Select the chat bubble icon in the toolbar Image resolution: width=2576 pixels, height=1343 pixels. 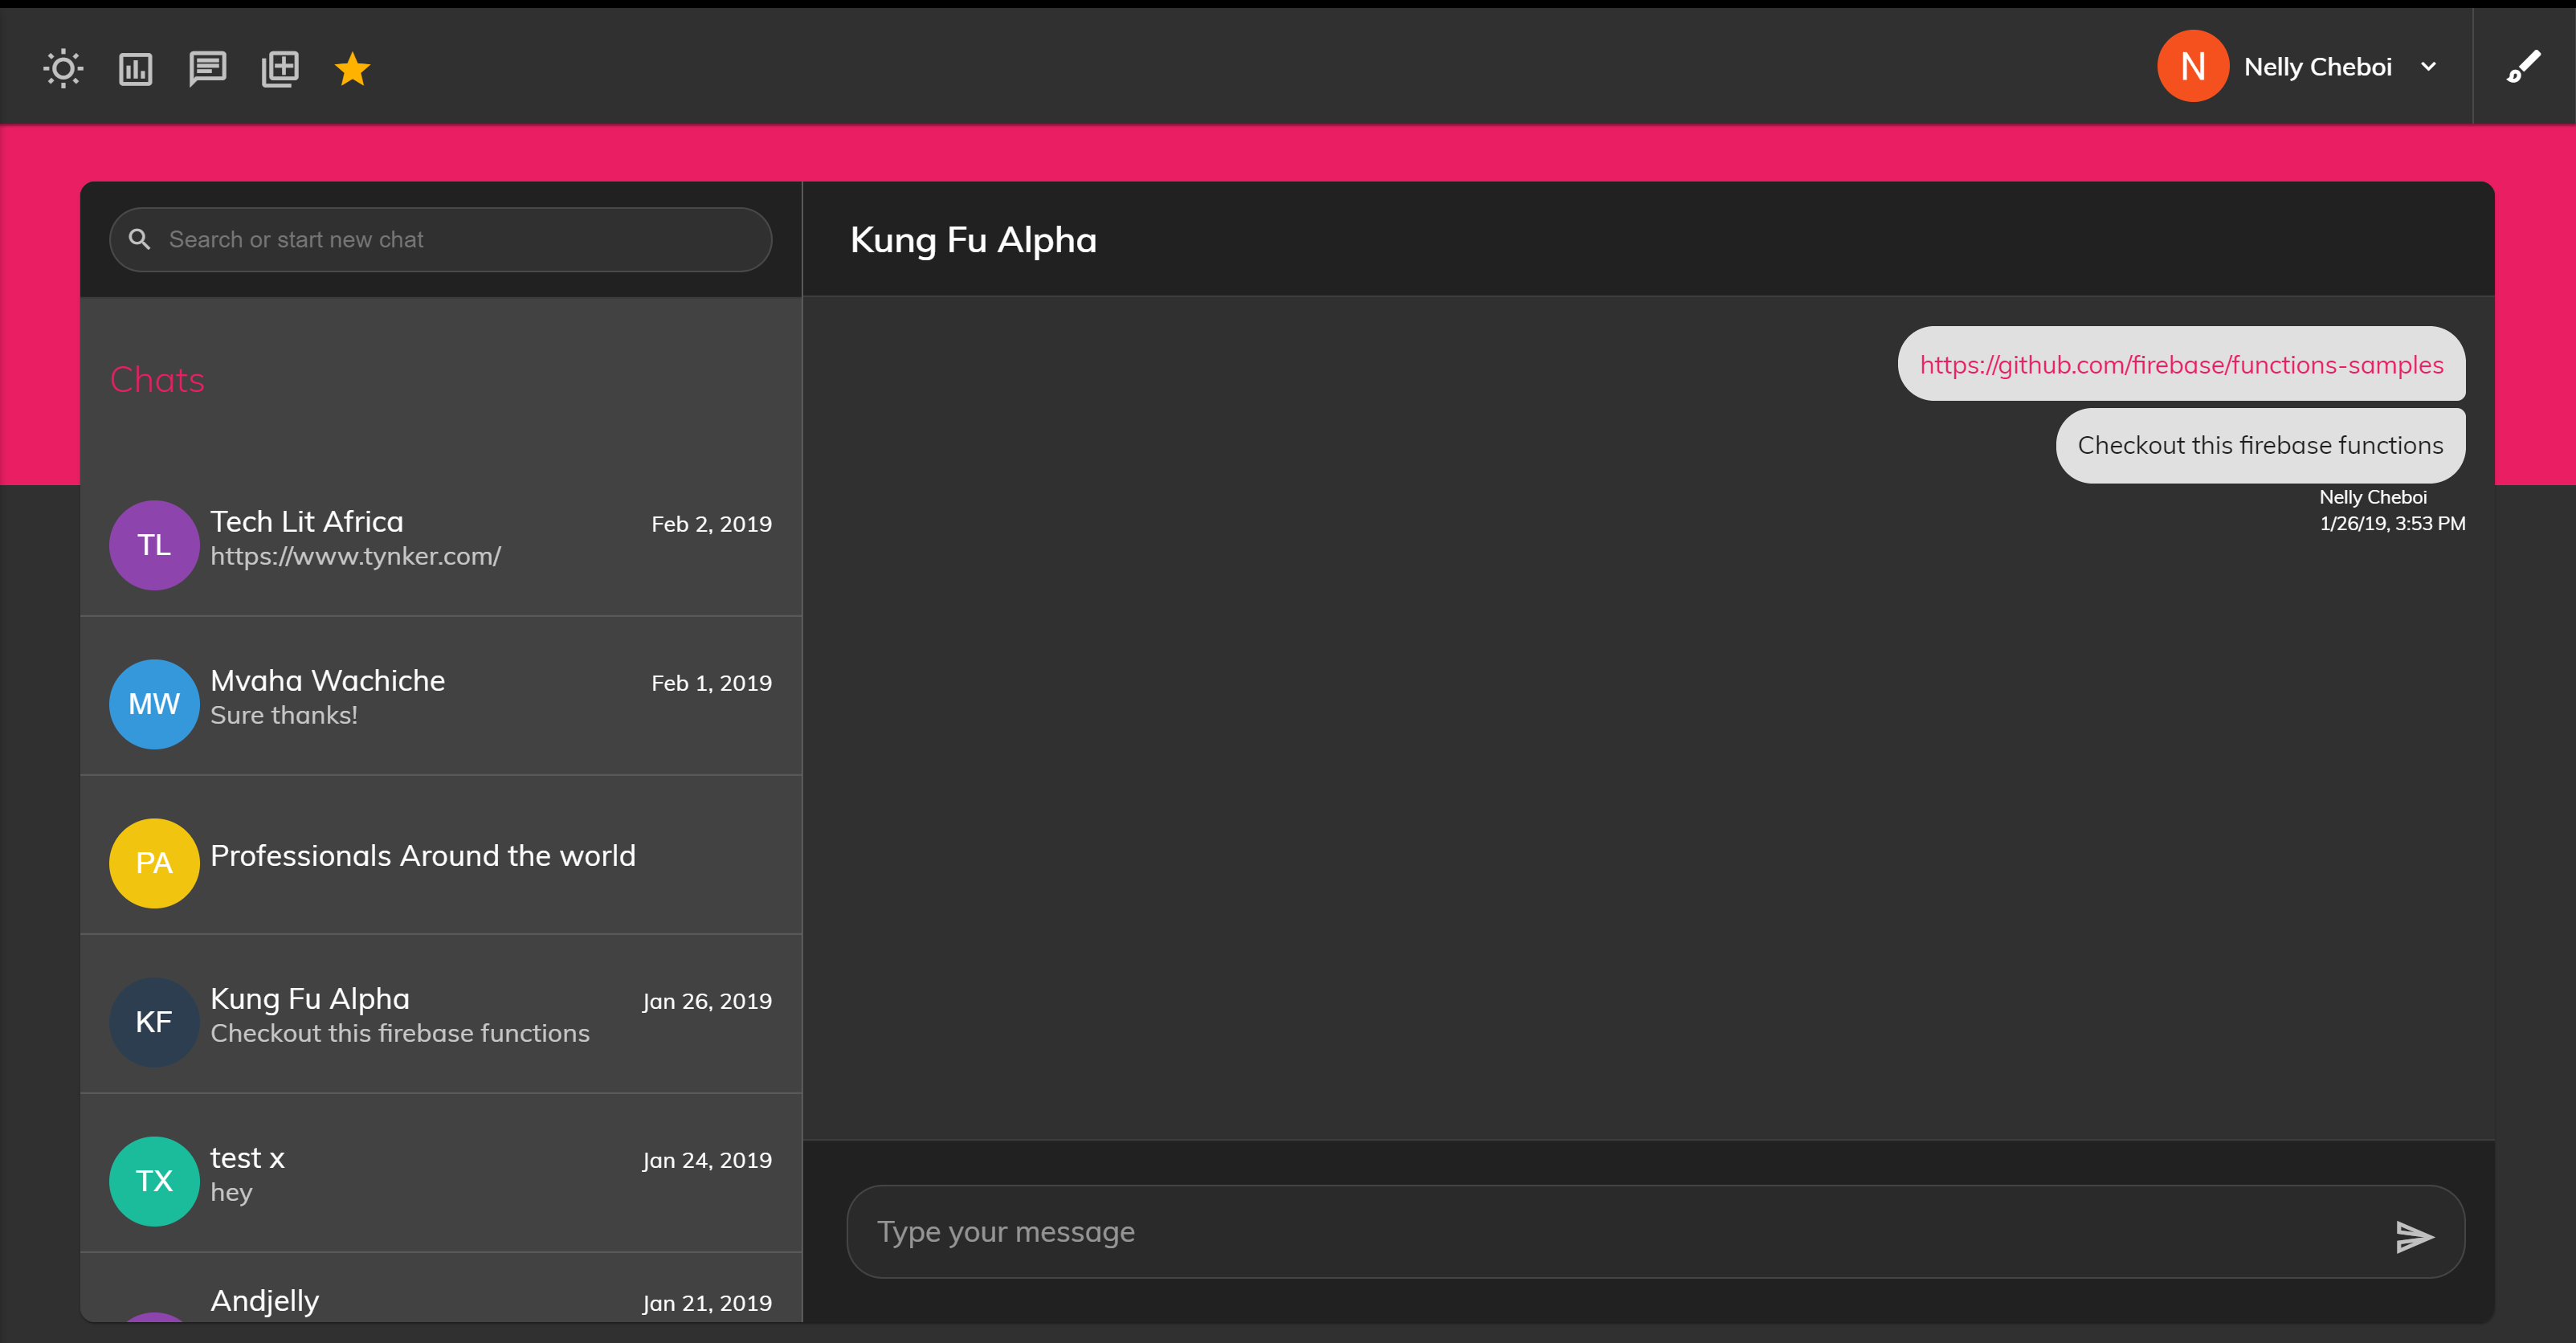pos(207,67)
